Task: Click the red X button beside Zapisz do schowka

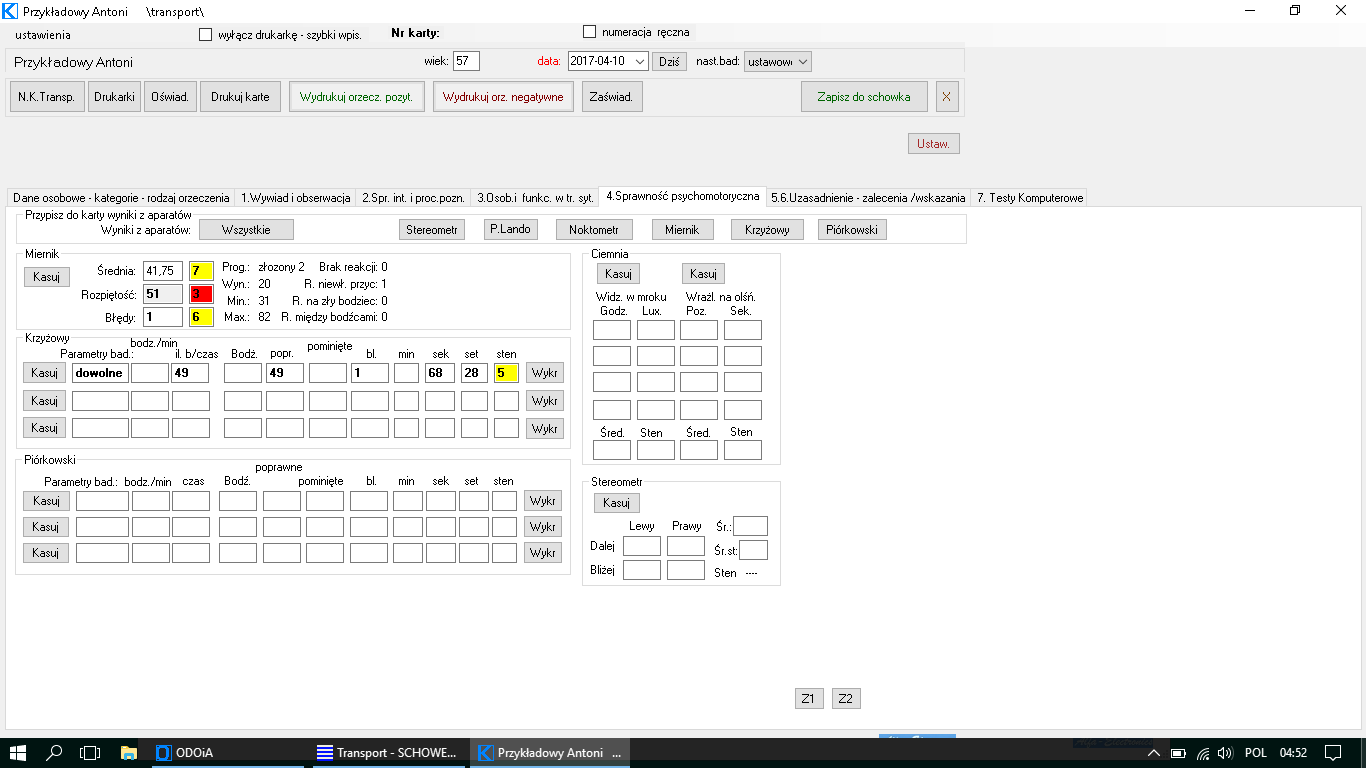Action: (946, 97)
